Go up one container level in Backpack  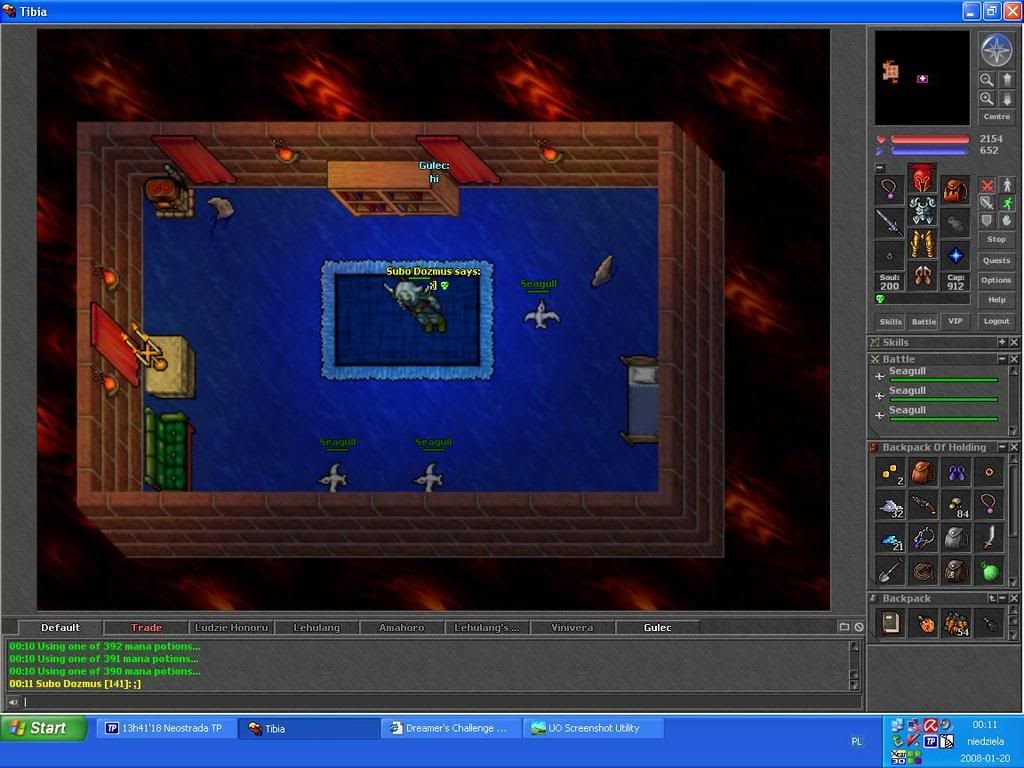pyautogui.click(x=993, y=598)
